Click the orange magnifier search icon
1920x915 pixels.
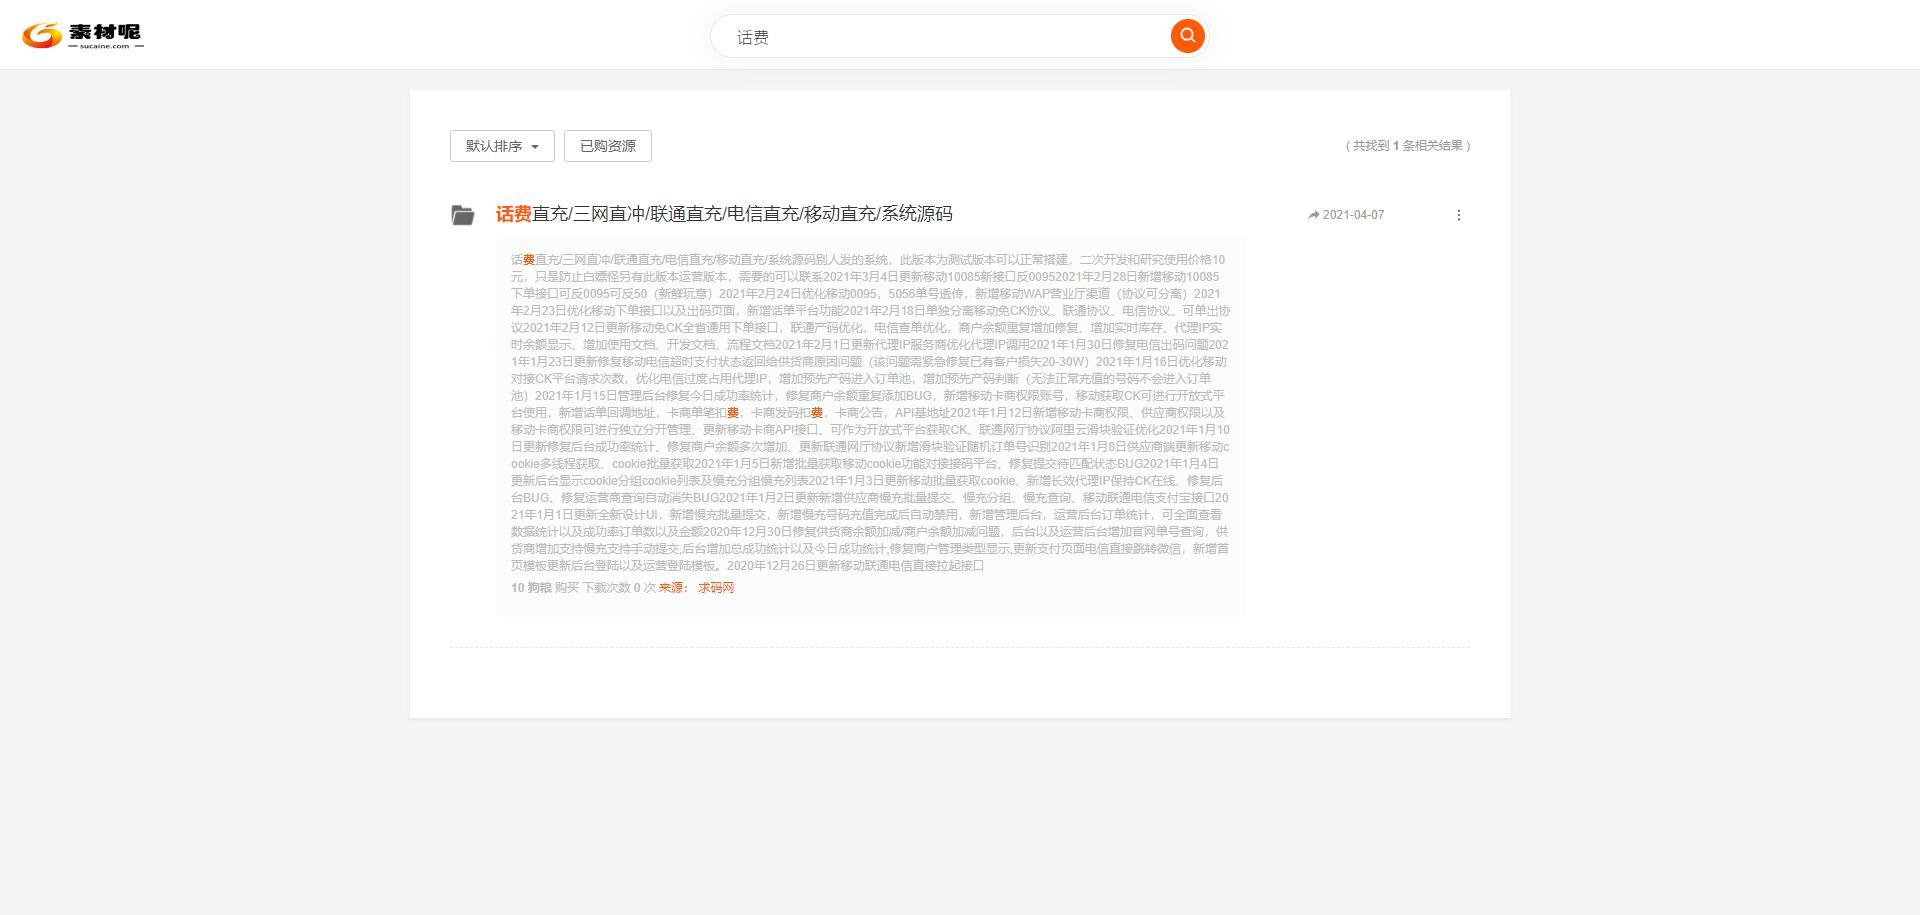(1186, 35)
